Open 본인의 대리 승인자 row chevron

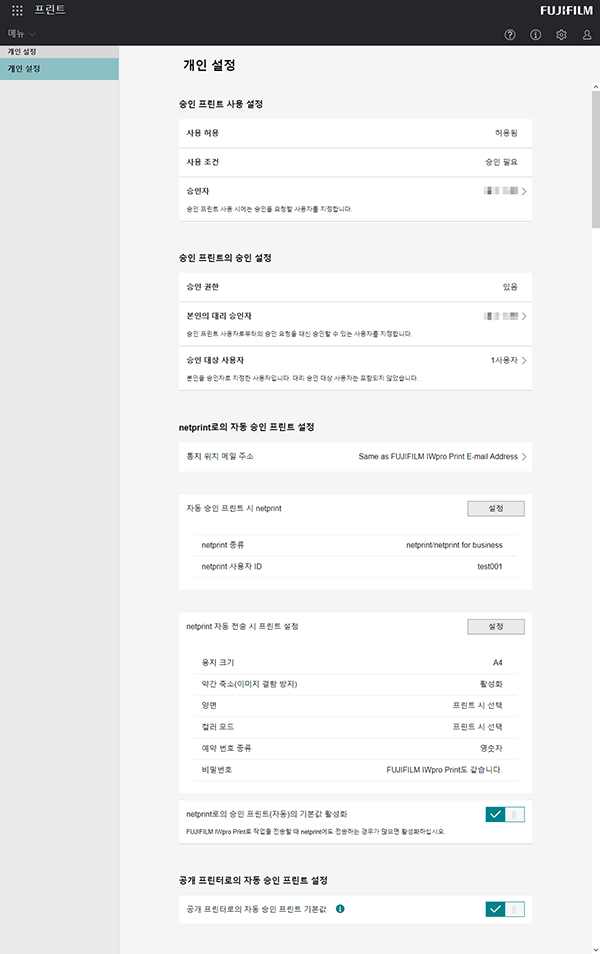[x=523, y=316]
